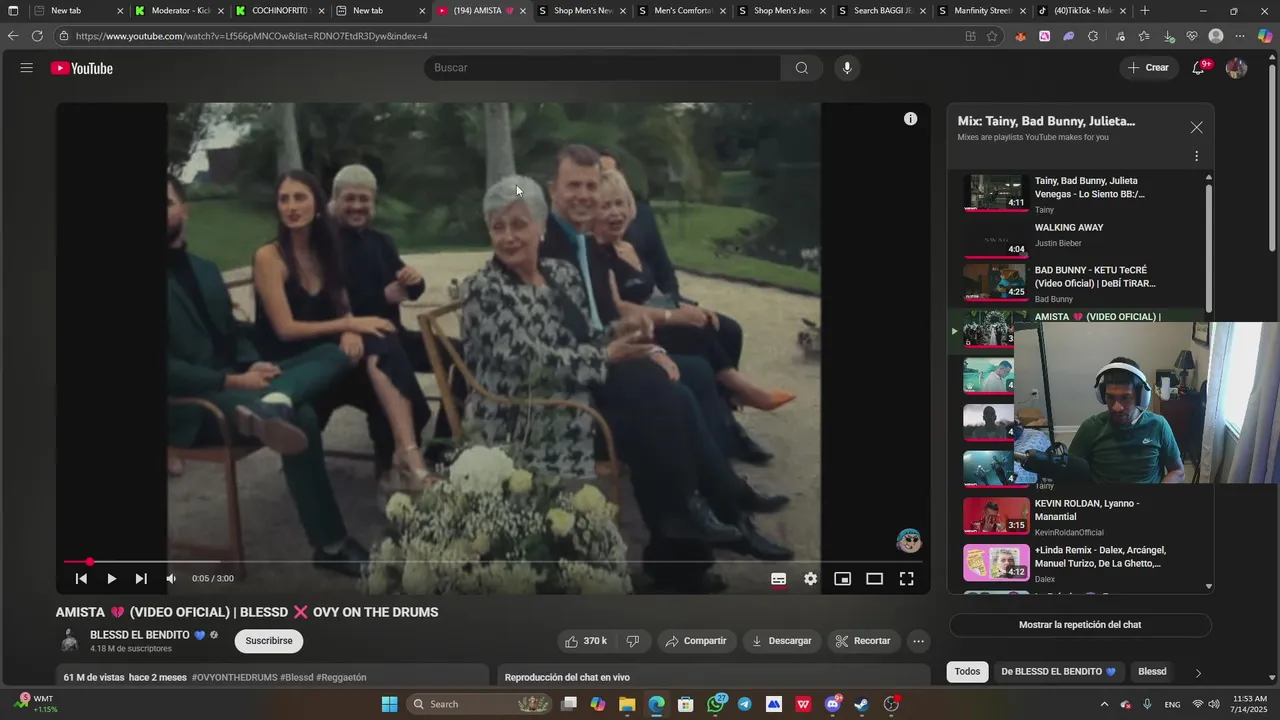Open the Mix playlist three-dot options
The width and height of the screenshot is (1280, 720).
click(x=1196, y=156)
